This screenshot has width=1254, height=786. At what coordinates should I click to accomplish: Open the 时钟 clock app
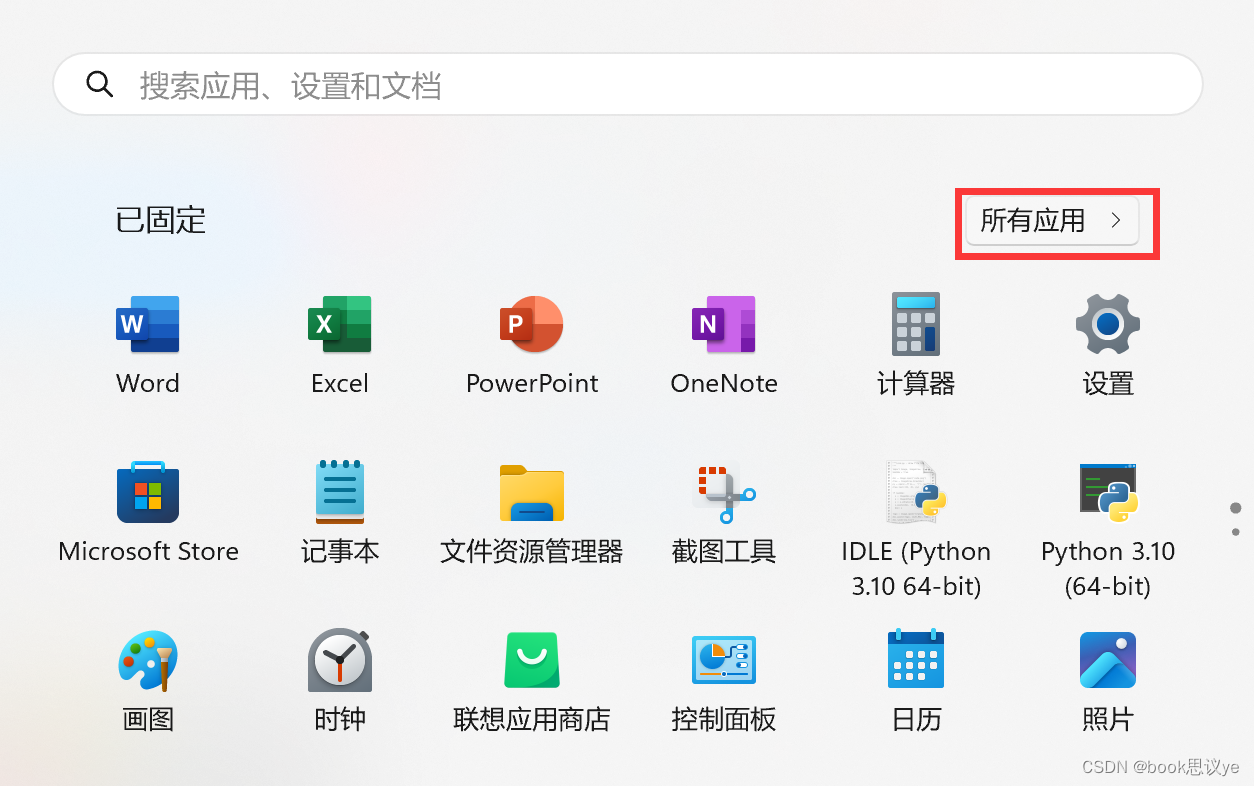340,660
